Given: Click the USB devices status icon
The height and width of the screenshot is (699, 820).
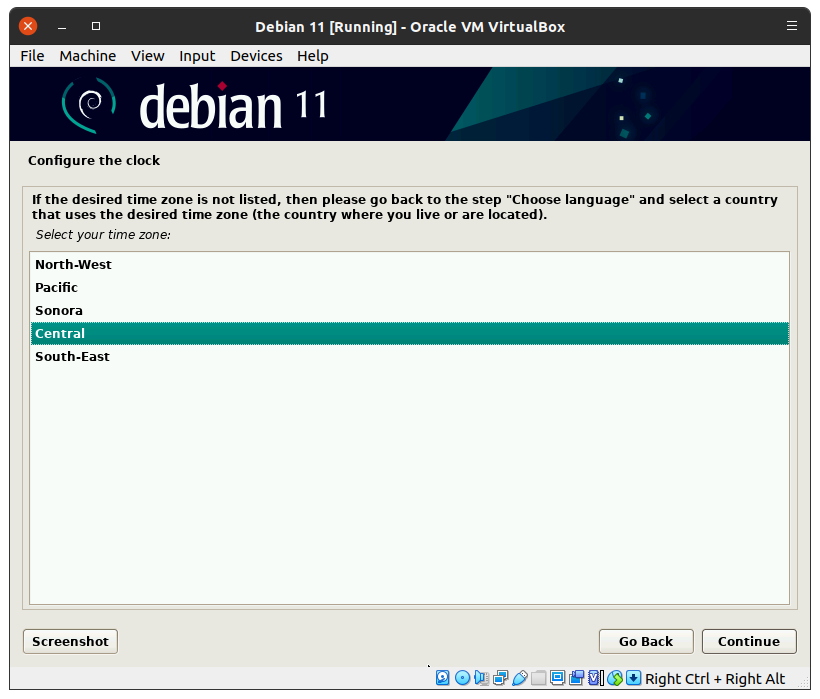Looking at the screenshot, I should (519, 678).
